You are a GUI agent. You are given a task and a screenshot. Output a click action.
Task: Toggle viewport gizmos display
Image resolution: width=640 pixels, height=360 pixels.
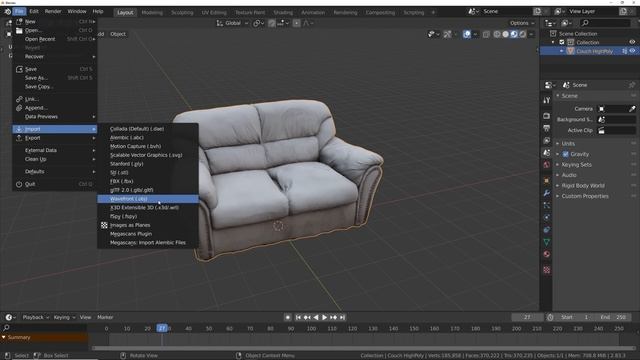[x=447, y=34]
